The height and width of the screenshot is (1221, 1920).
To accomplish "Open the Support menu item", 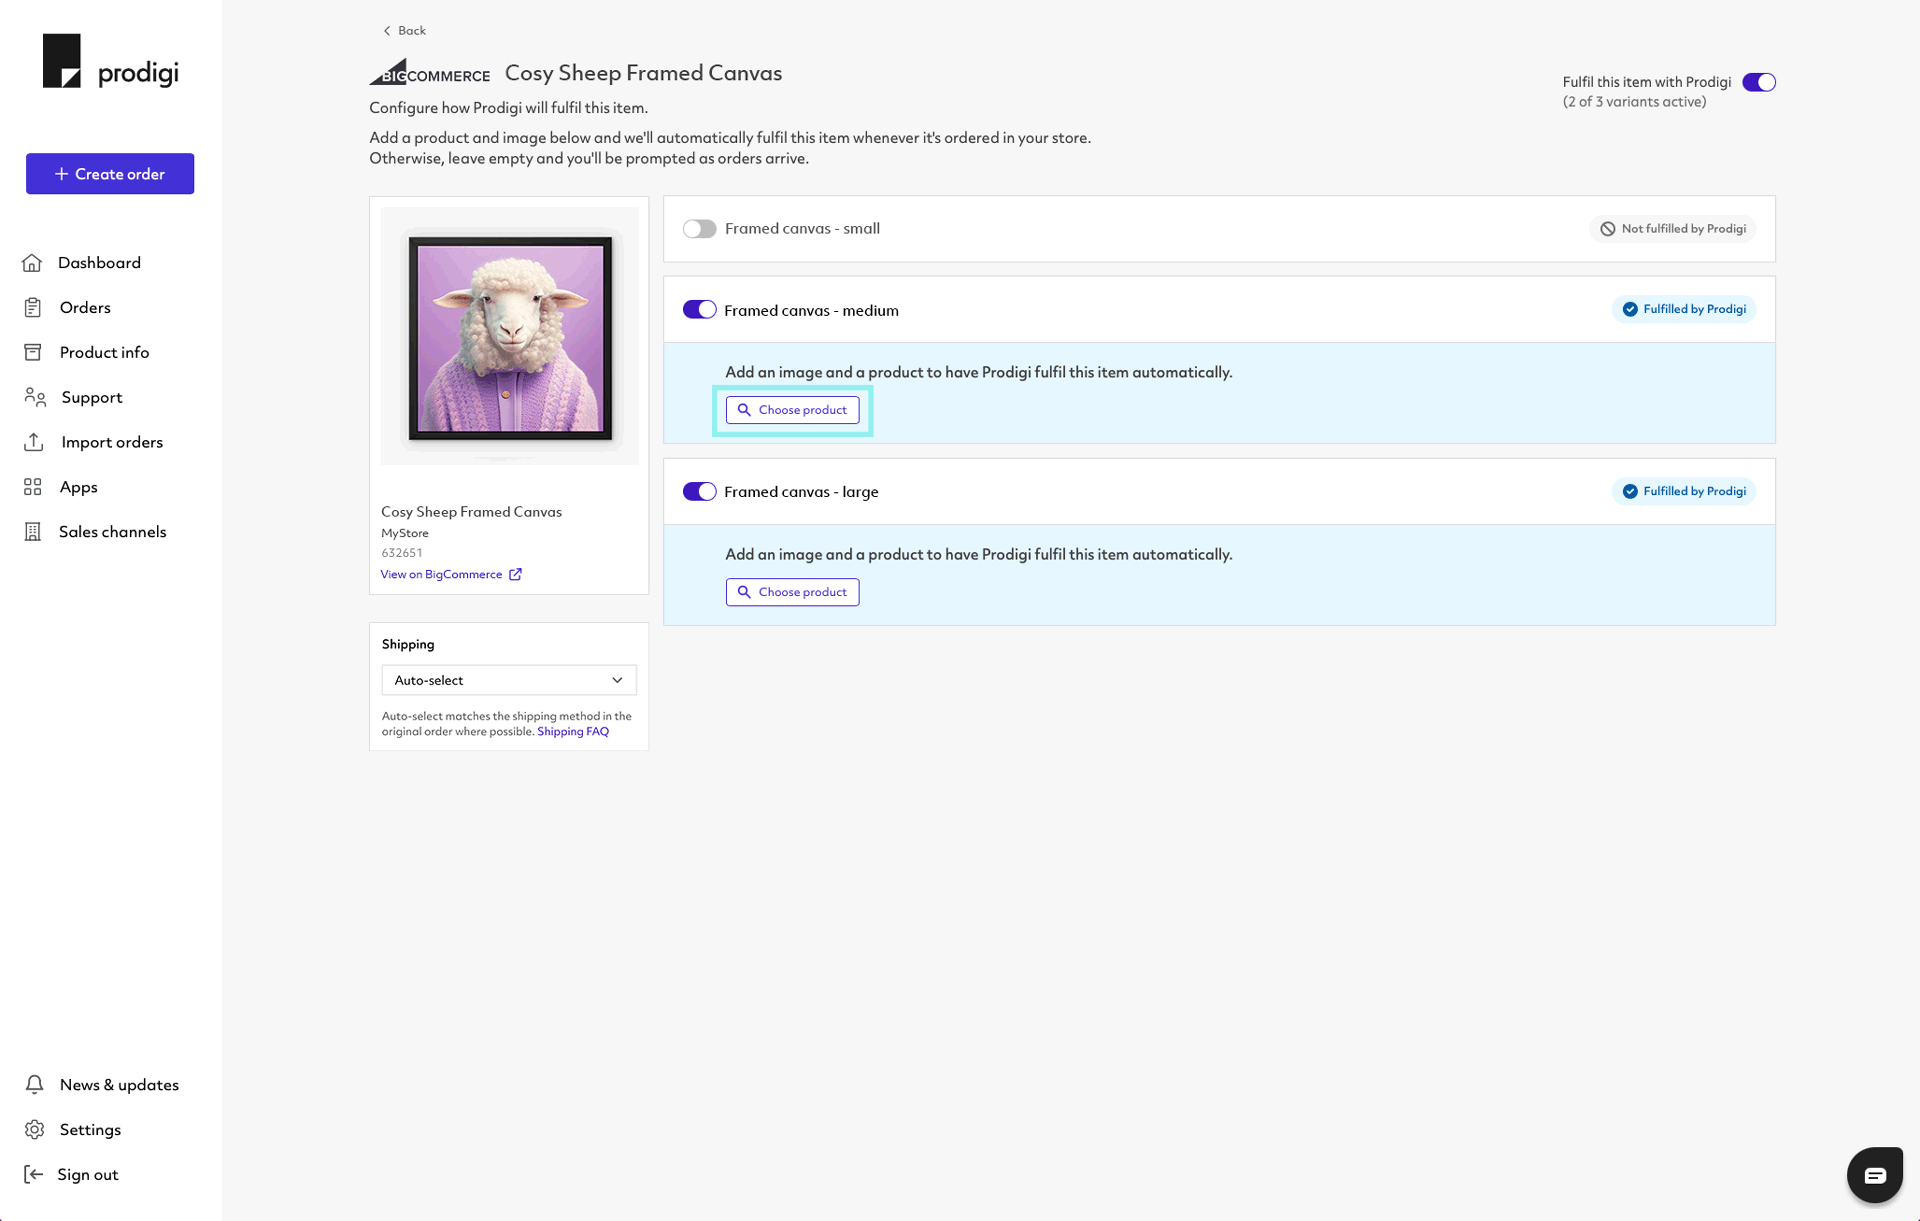I will point(90,396).
